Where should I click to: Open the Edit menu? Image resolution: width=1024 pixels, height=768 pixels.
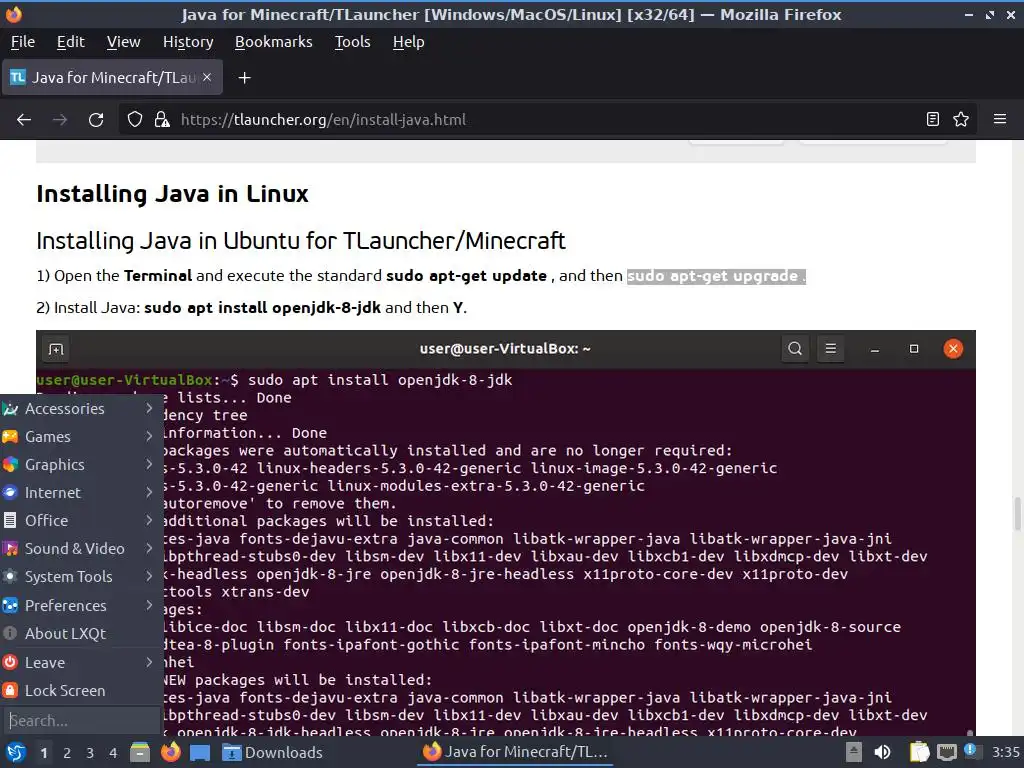click(71, 42)
